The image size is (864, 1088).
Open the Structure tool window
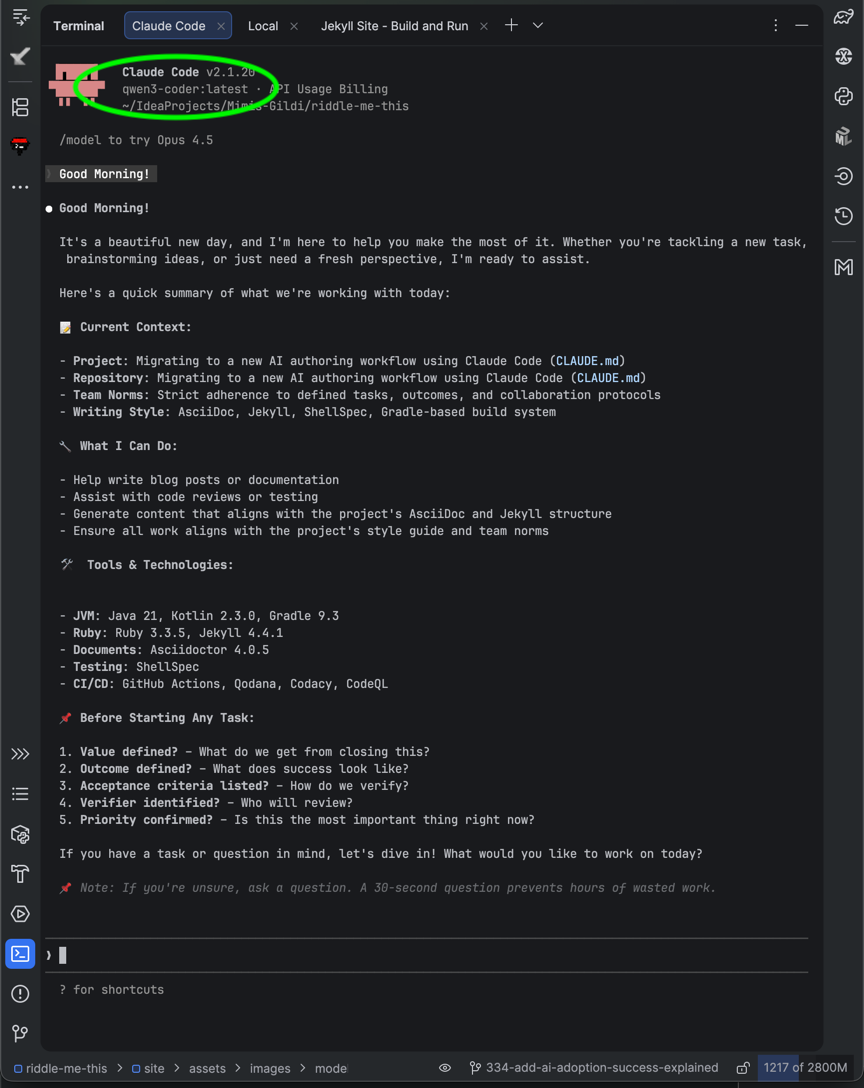(20, 107)
